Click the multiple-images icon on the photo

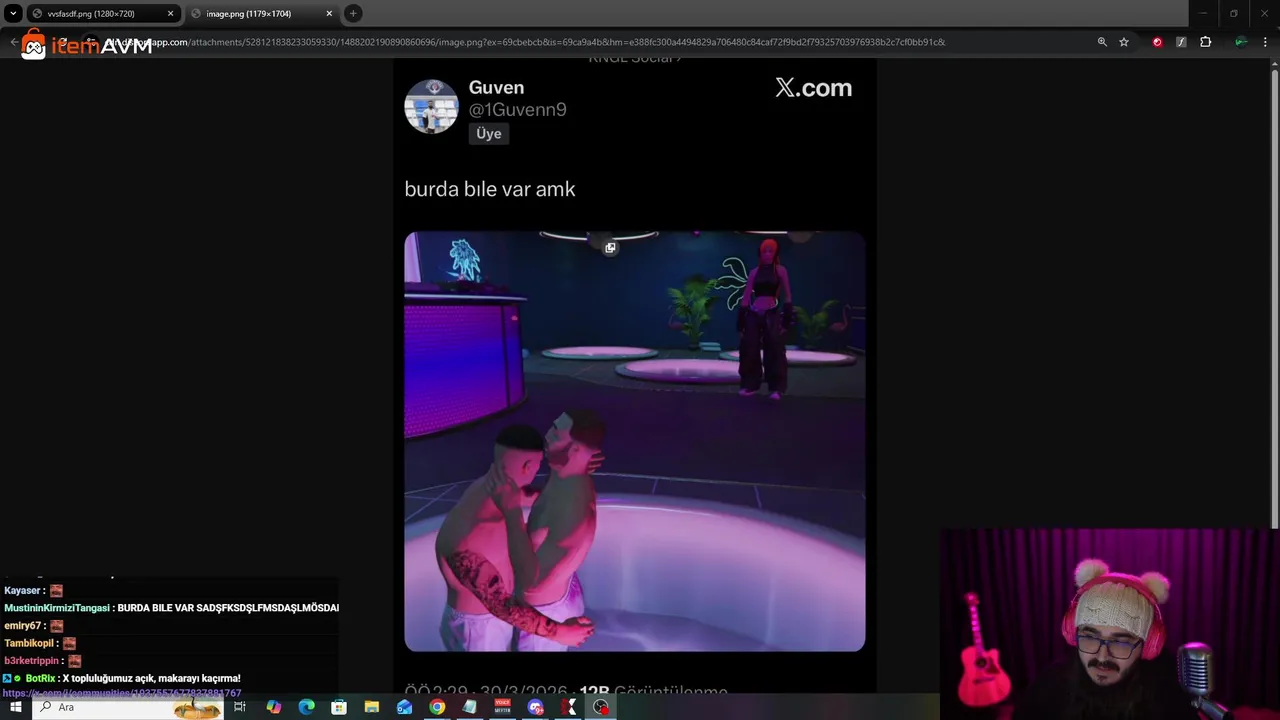pos(610,248)
